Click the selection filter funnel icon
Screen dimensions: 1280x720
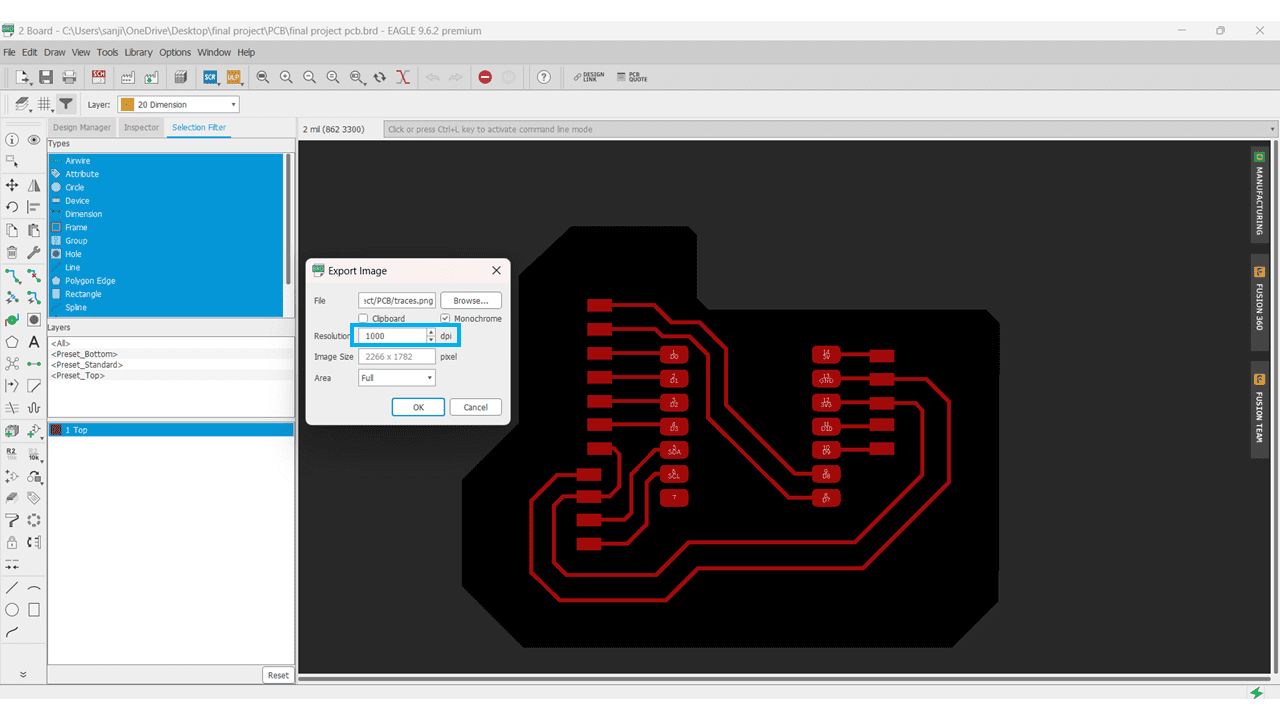point(66,104)
